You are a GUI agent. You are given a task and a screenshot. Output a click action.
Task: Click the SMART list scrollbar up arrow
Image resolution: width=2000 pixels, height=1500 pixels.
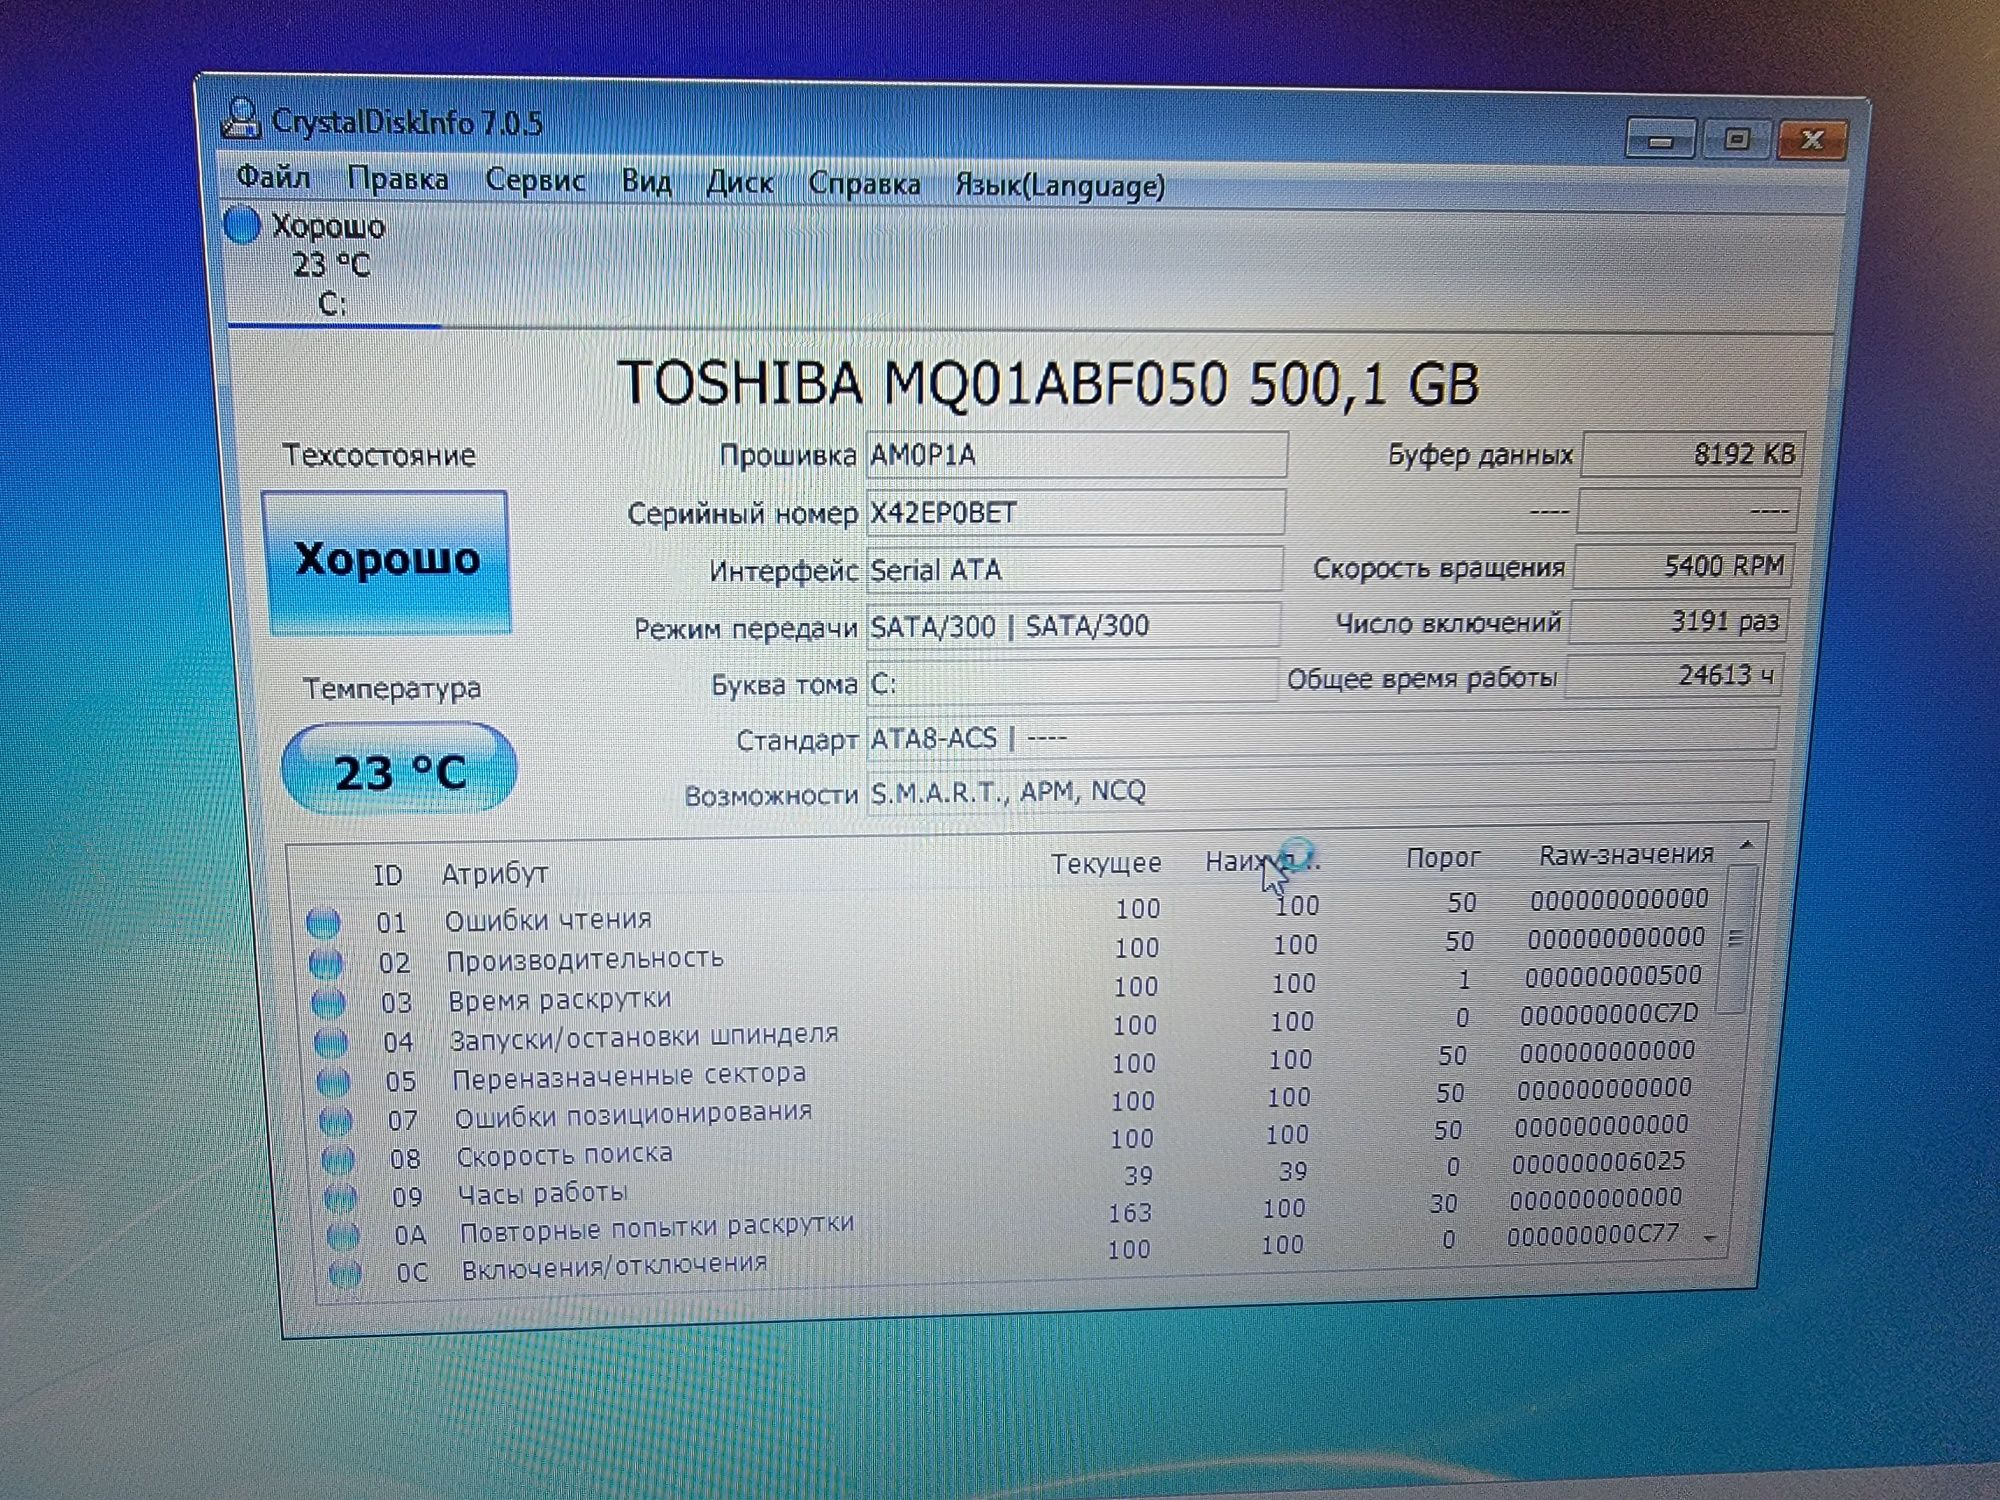[1746, 846]
